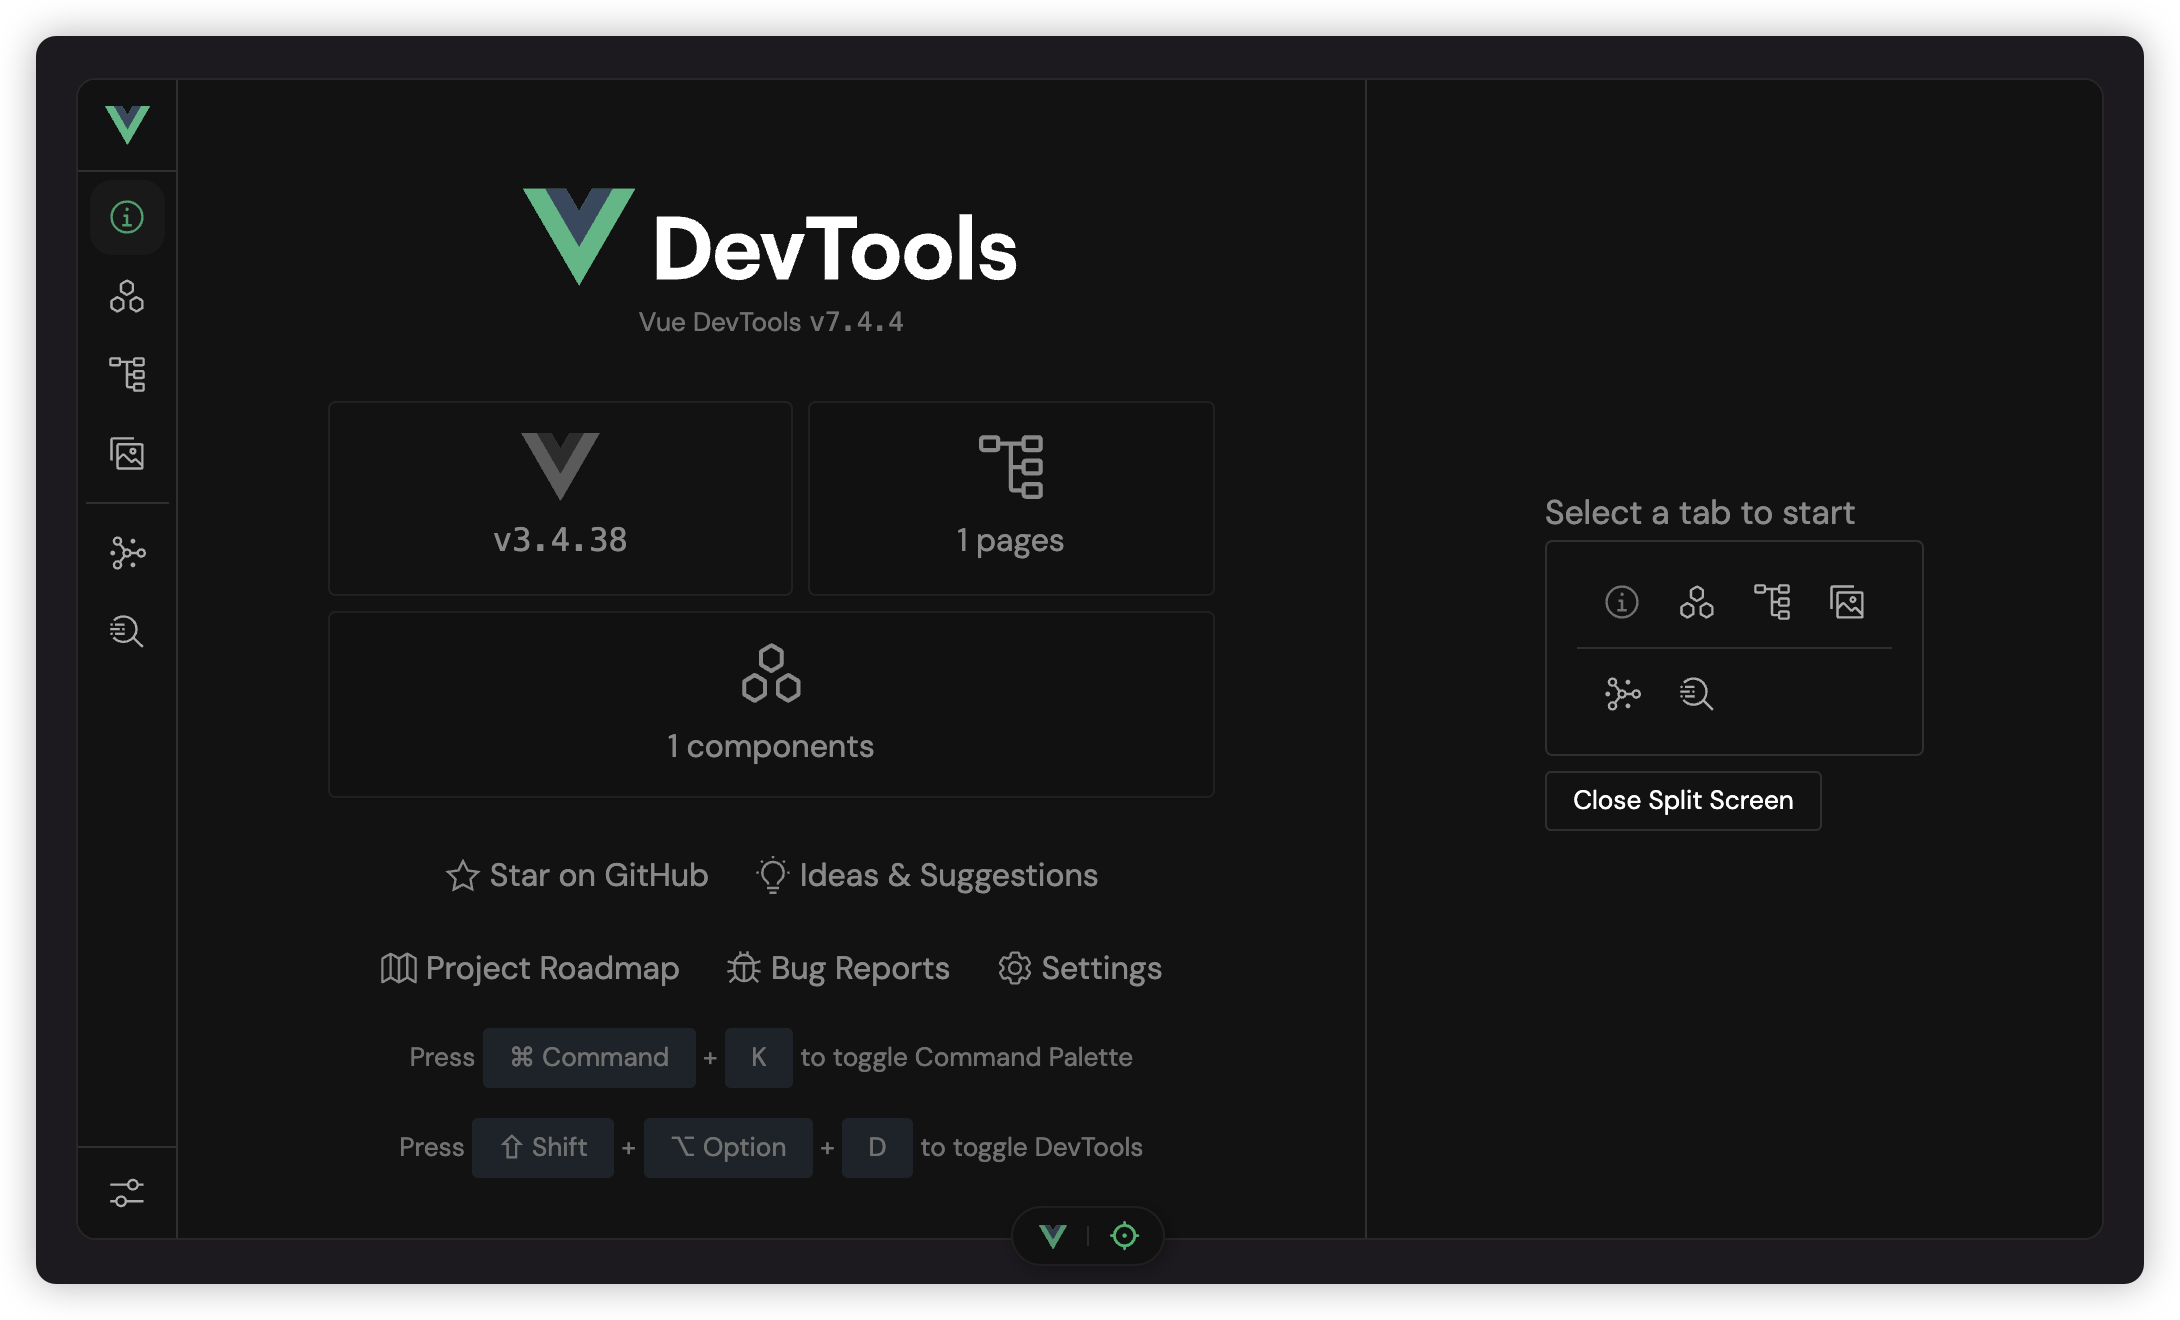
Task: Select the Components icon in the split screen panel
Action: [1696, 602]
